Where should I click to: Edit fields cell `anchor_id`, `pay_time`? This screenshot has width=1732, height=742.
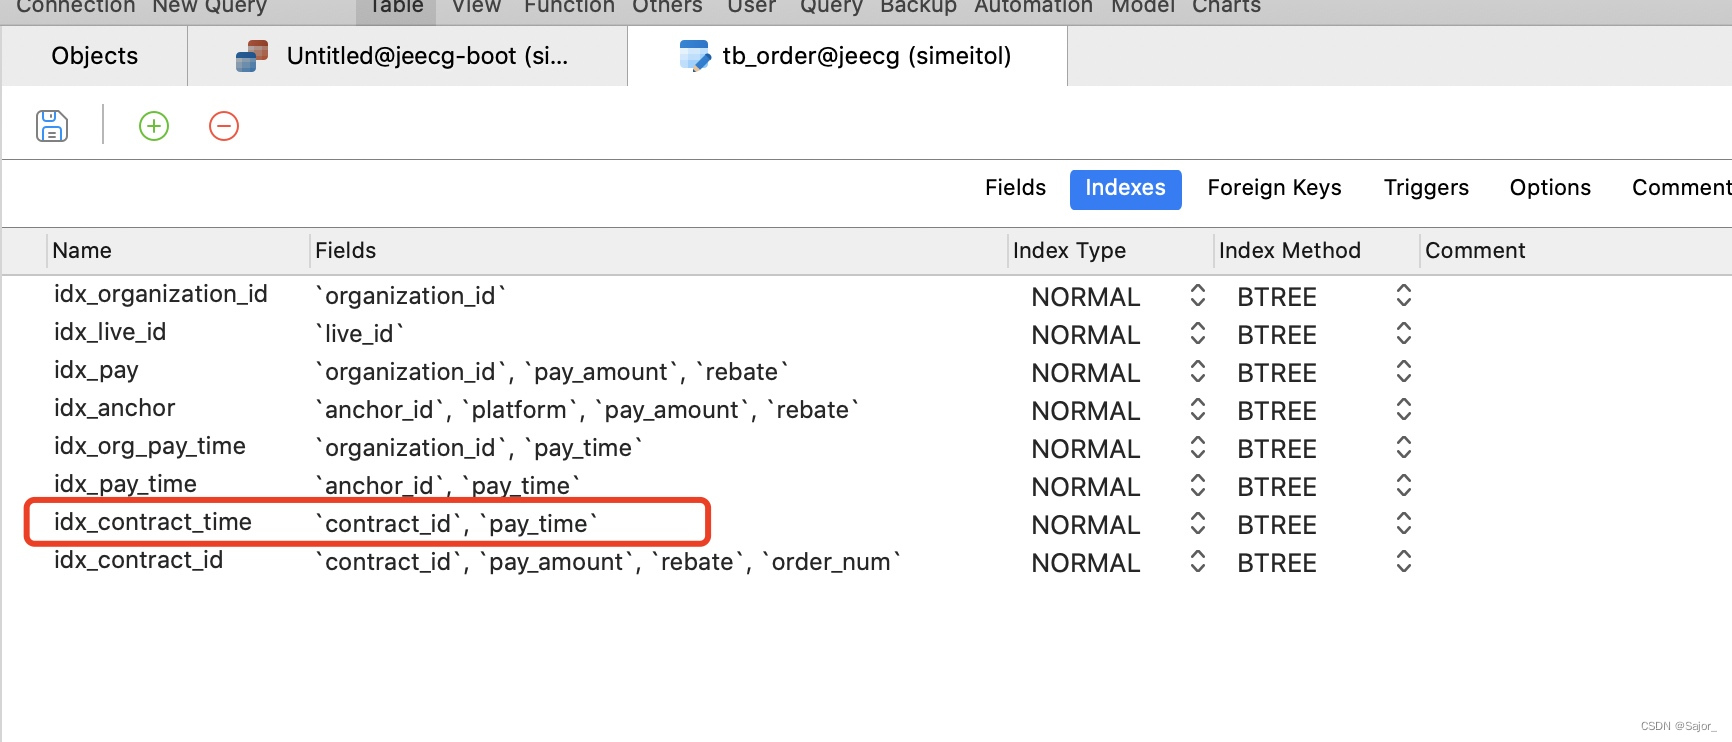448,486
